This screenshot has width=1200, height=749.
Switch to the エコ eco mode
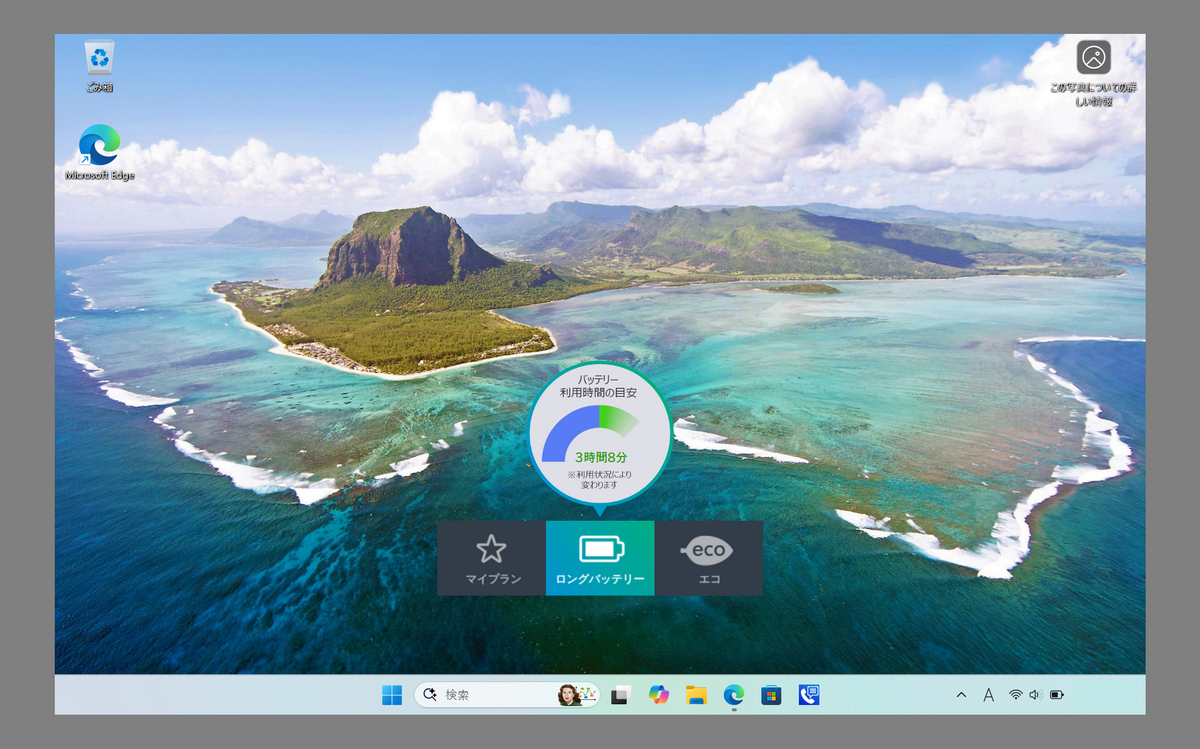(709, 558)
